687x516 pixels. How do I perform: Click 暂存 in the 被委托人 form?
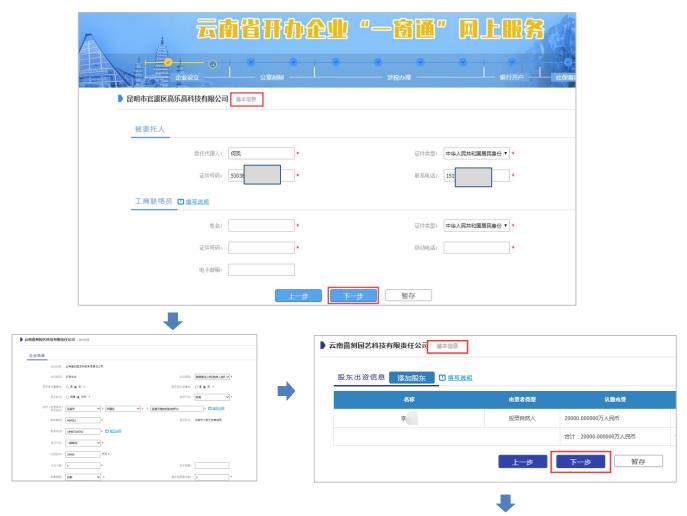407,295
